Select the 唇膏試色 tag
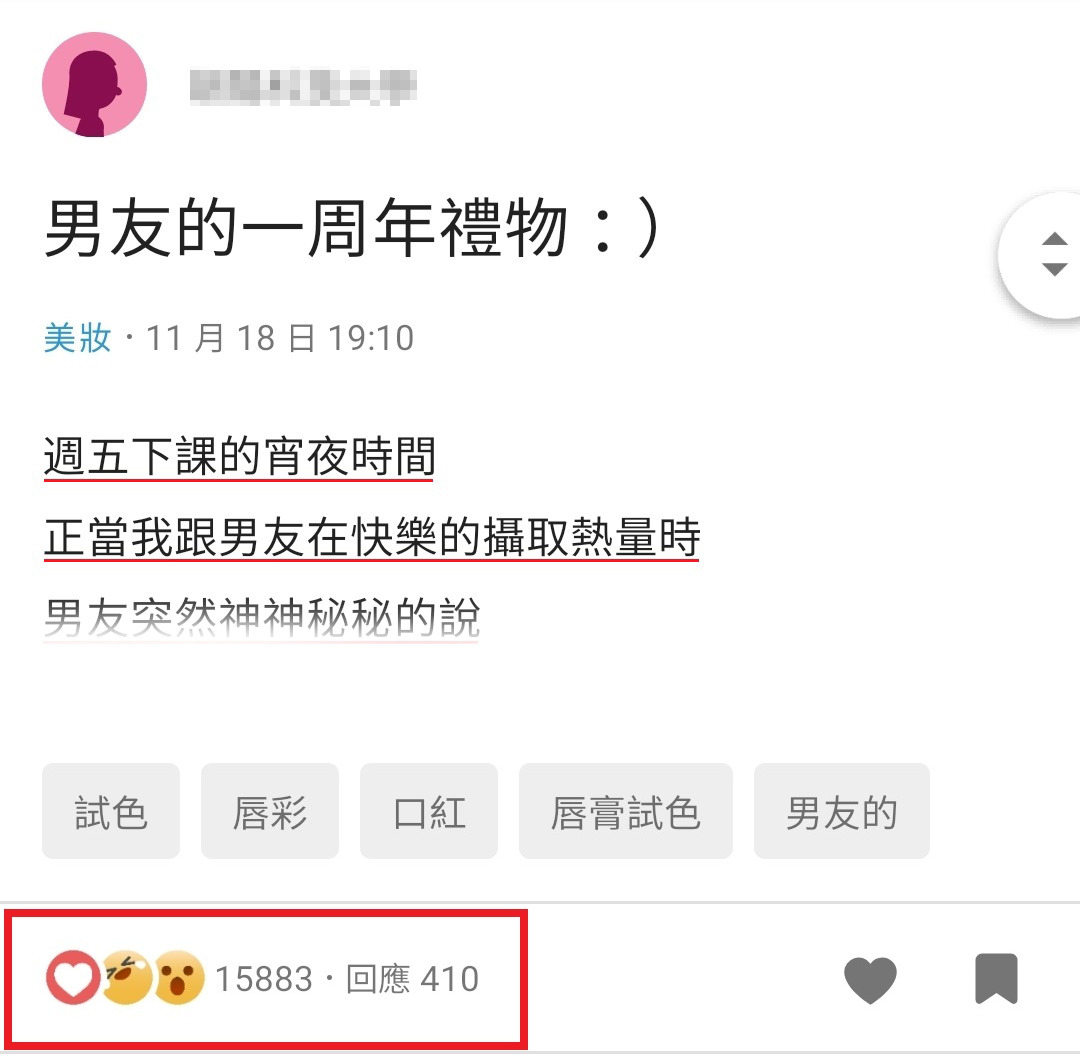The image size is (1080, 1054). (626, 811)
